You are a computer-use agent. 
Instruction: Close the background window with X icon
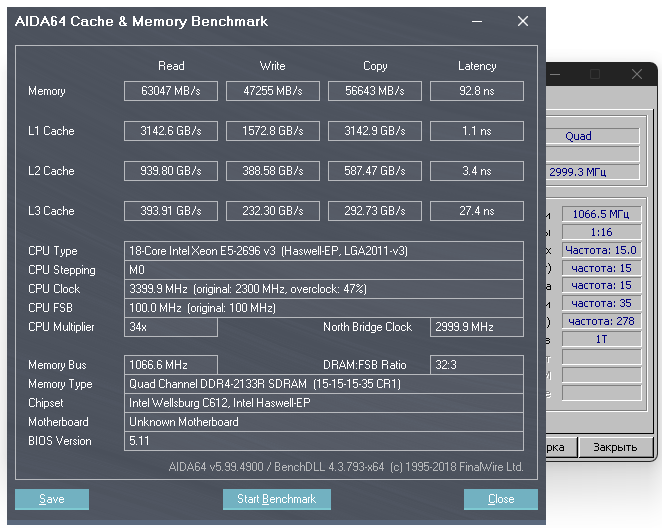coord(637,74)
